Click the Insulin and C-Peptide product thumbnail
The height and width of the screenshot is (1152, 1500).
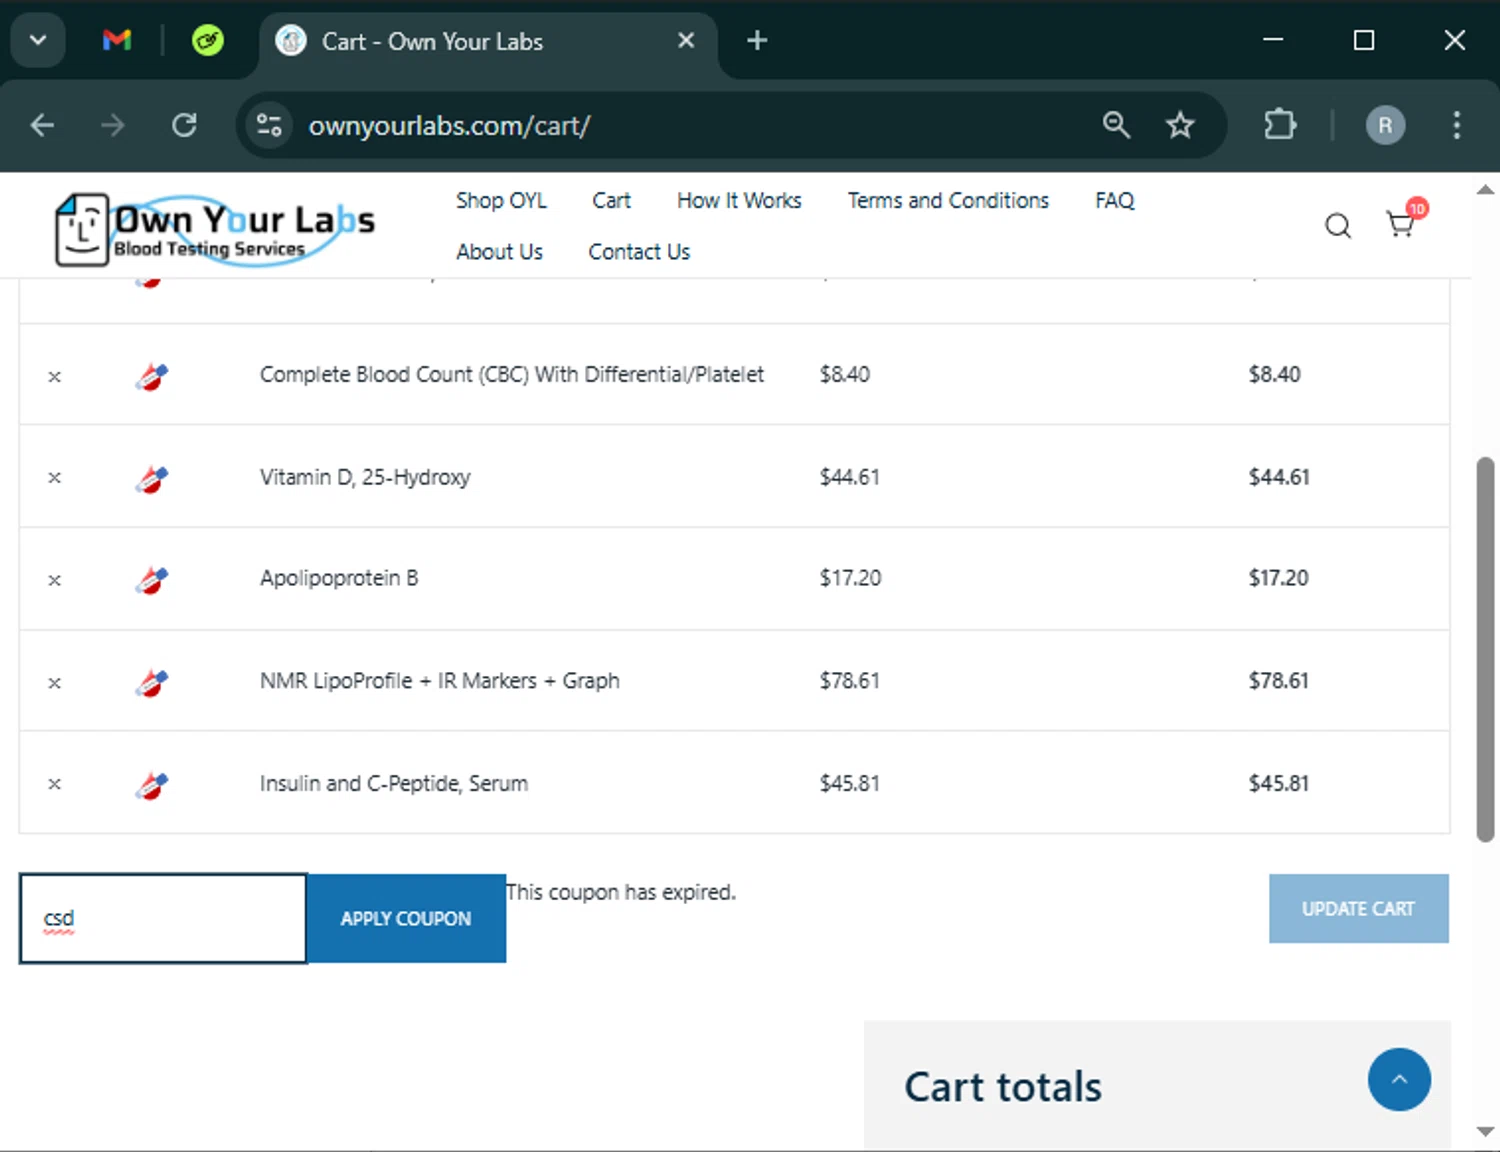click(152, 785)
